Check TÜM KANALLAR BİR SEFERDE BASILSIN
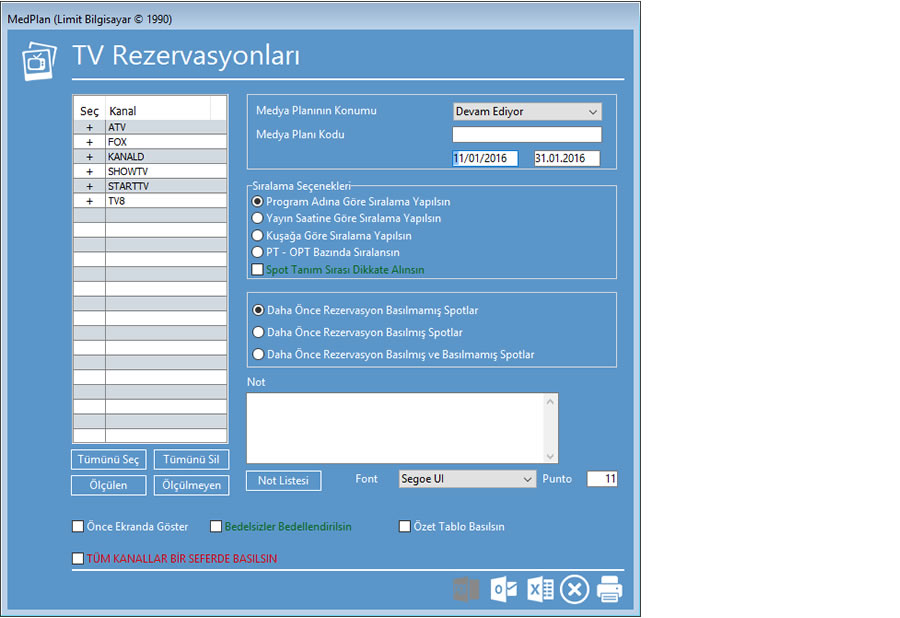The image size is (900, 618). coord(79,559)
